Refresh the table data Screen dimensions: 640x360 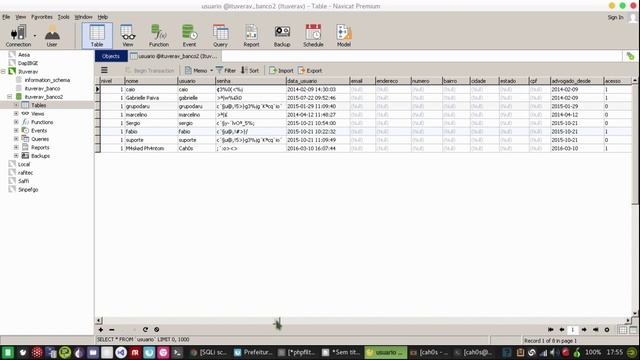pyautogui.click(x=145, y=329)
